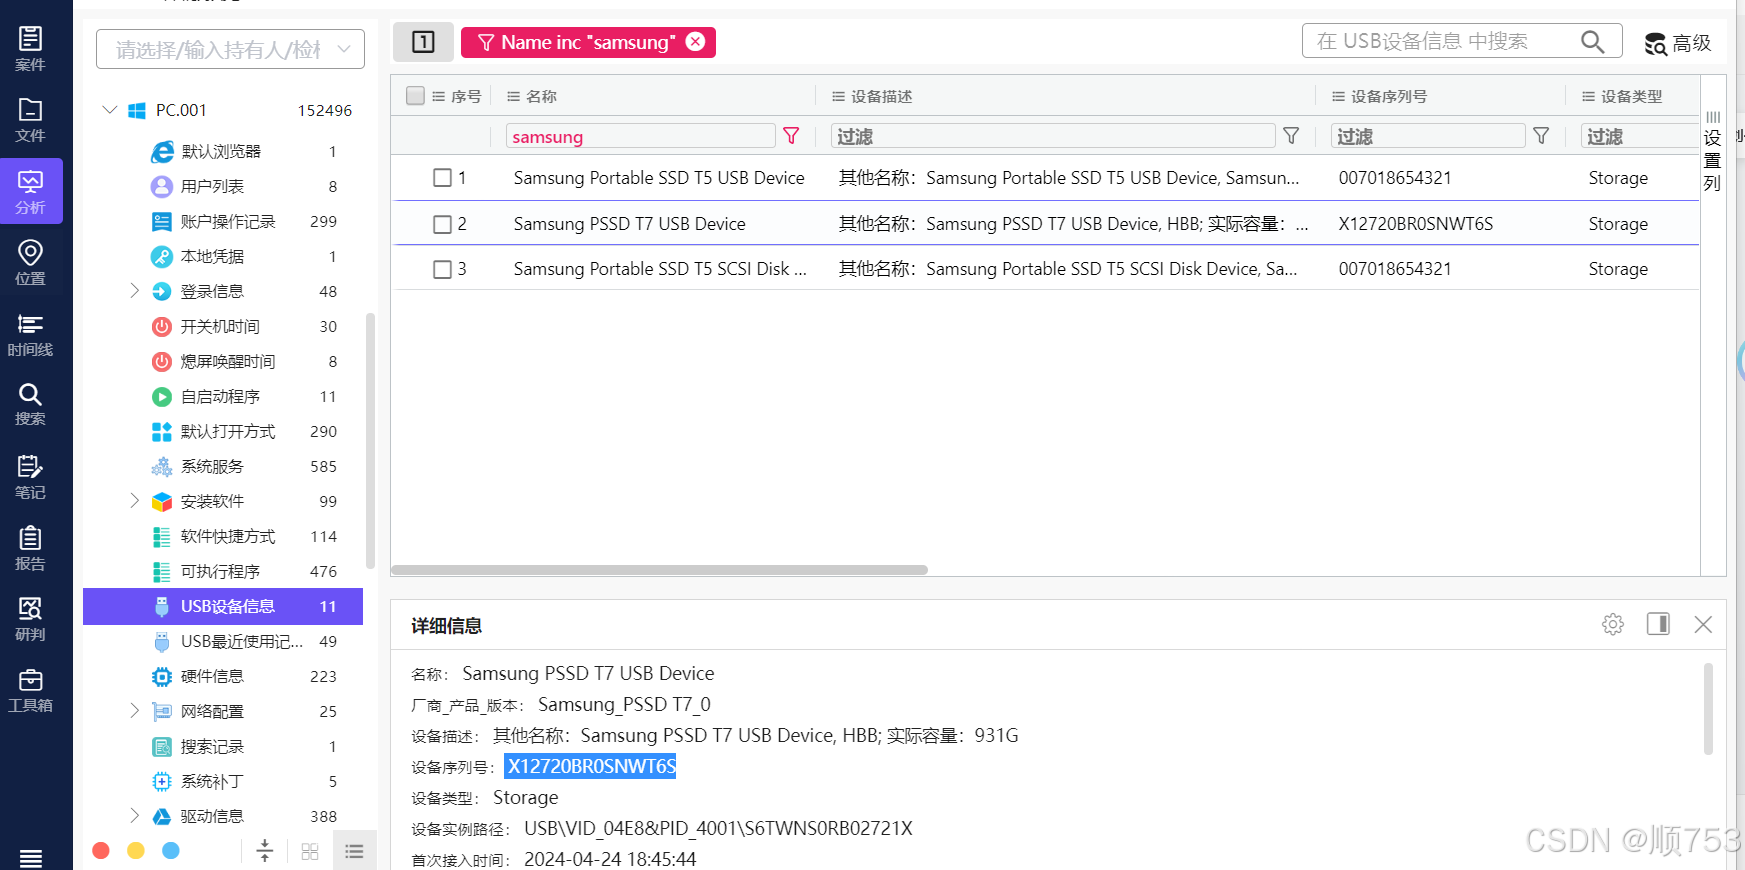
Task: Click the highlighted serial in detail panel
Action: (591, 766)
